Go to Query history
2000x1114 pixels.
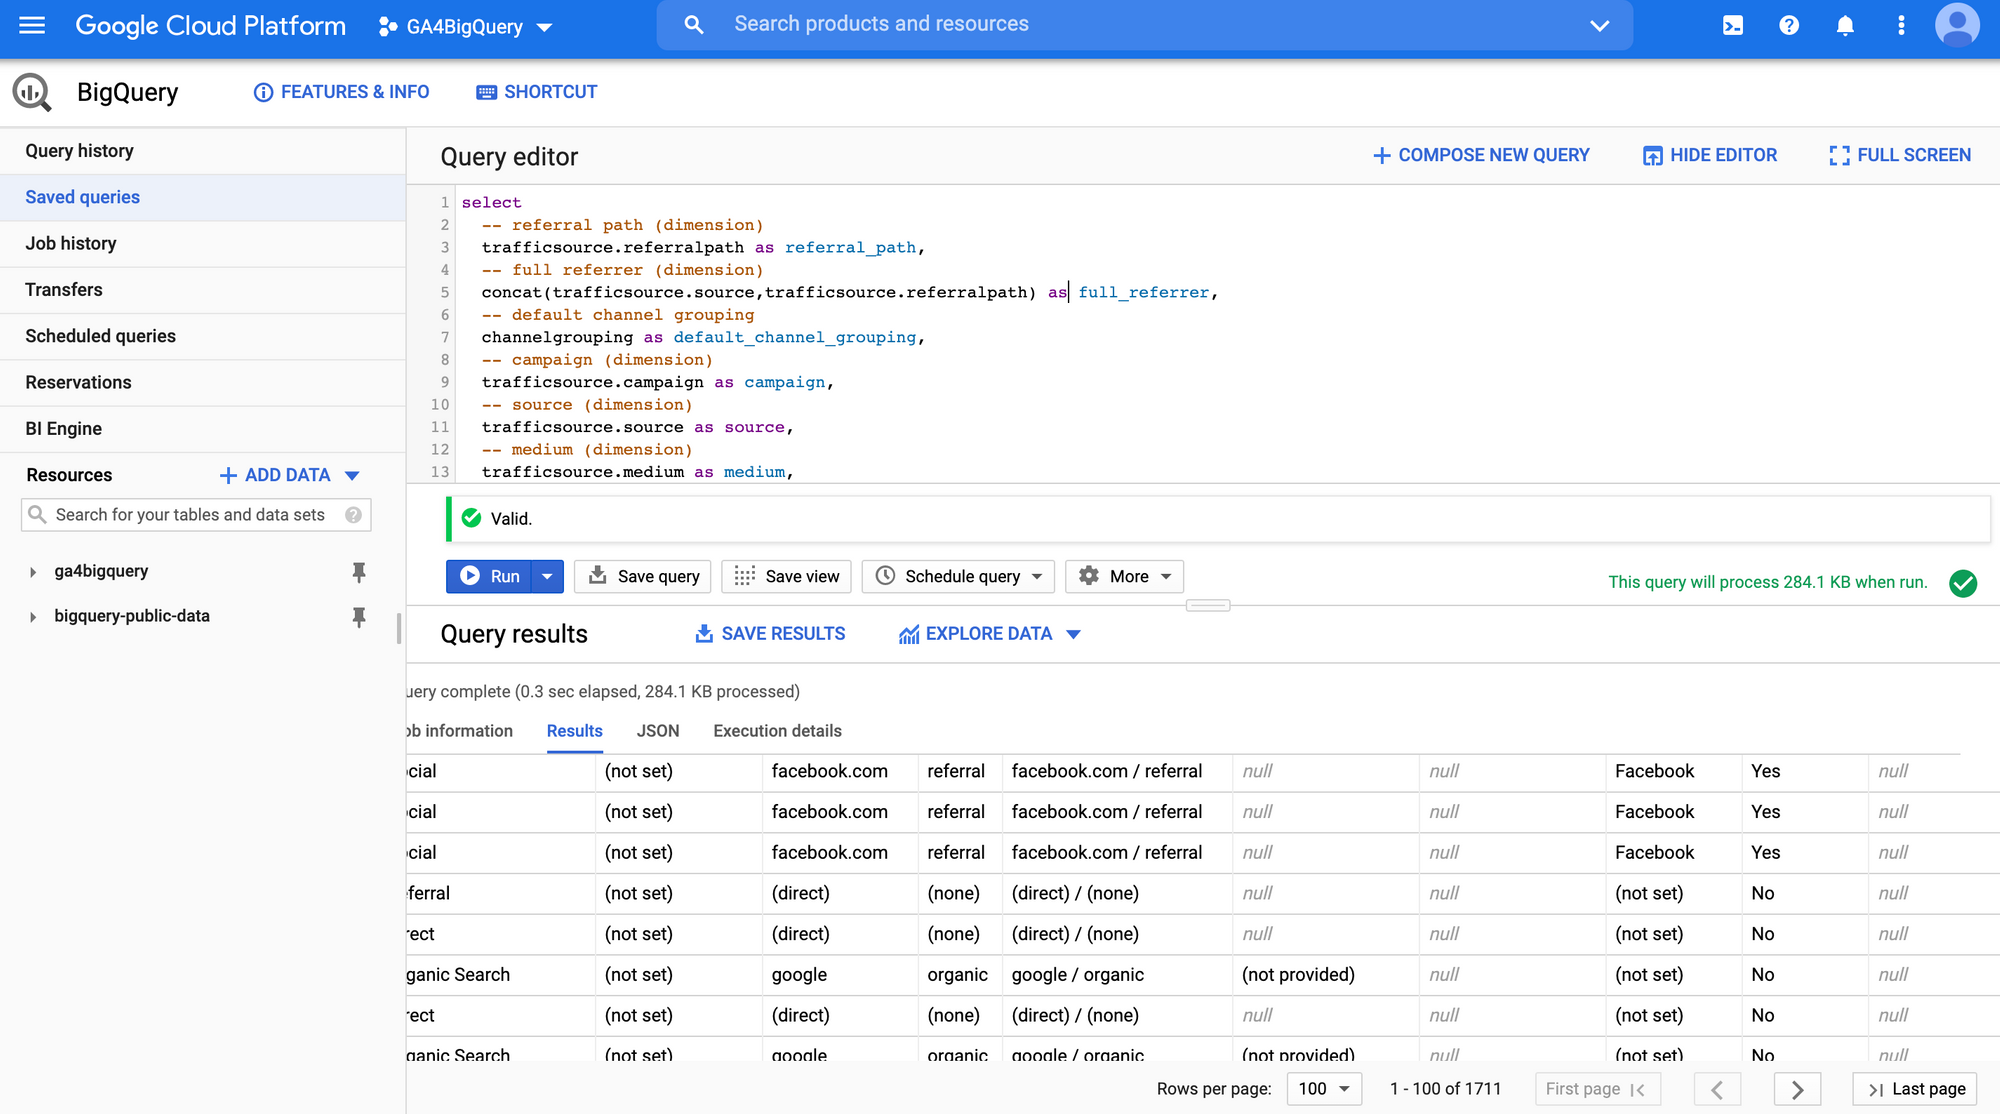202,151
